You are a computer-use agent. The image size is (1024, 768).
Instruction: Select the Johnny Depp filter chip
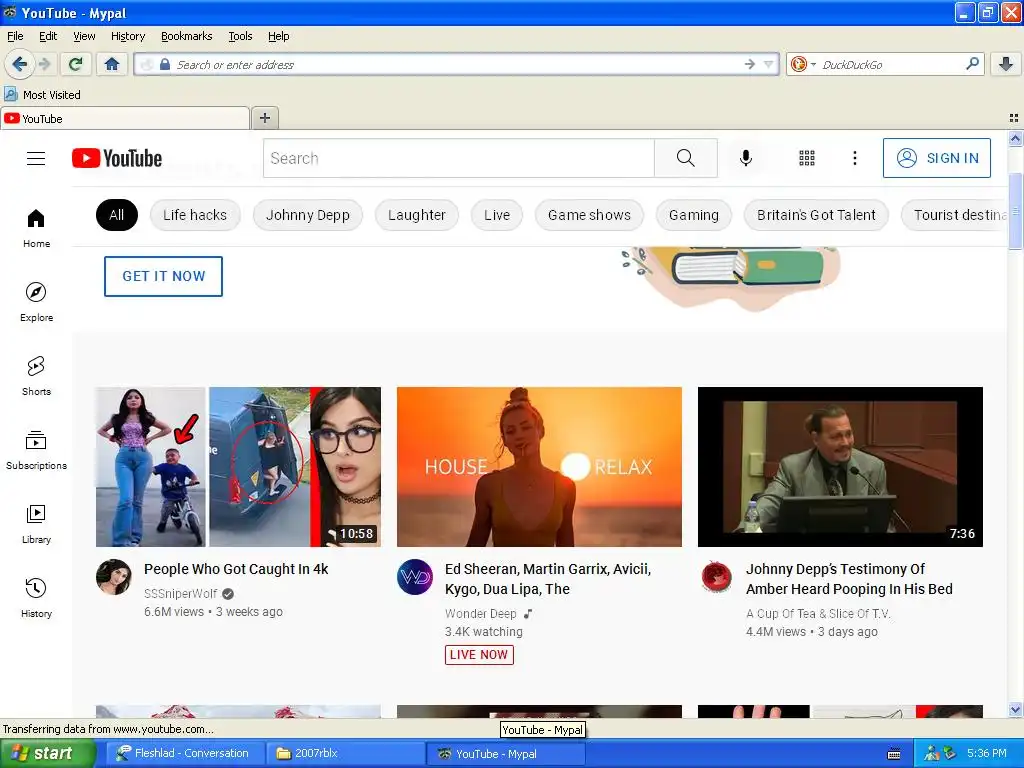click(308, 215)
